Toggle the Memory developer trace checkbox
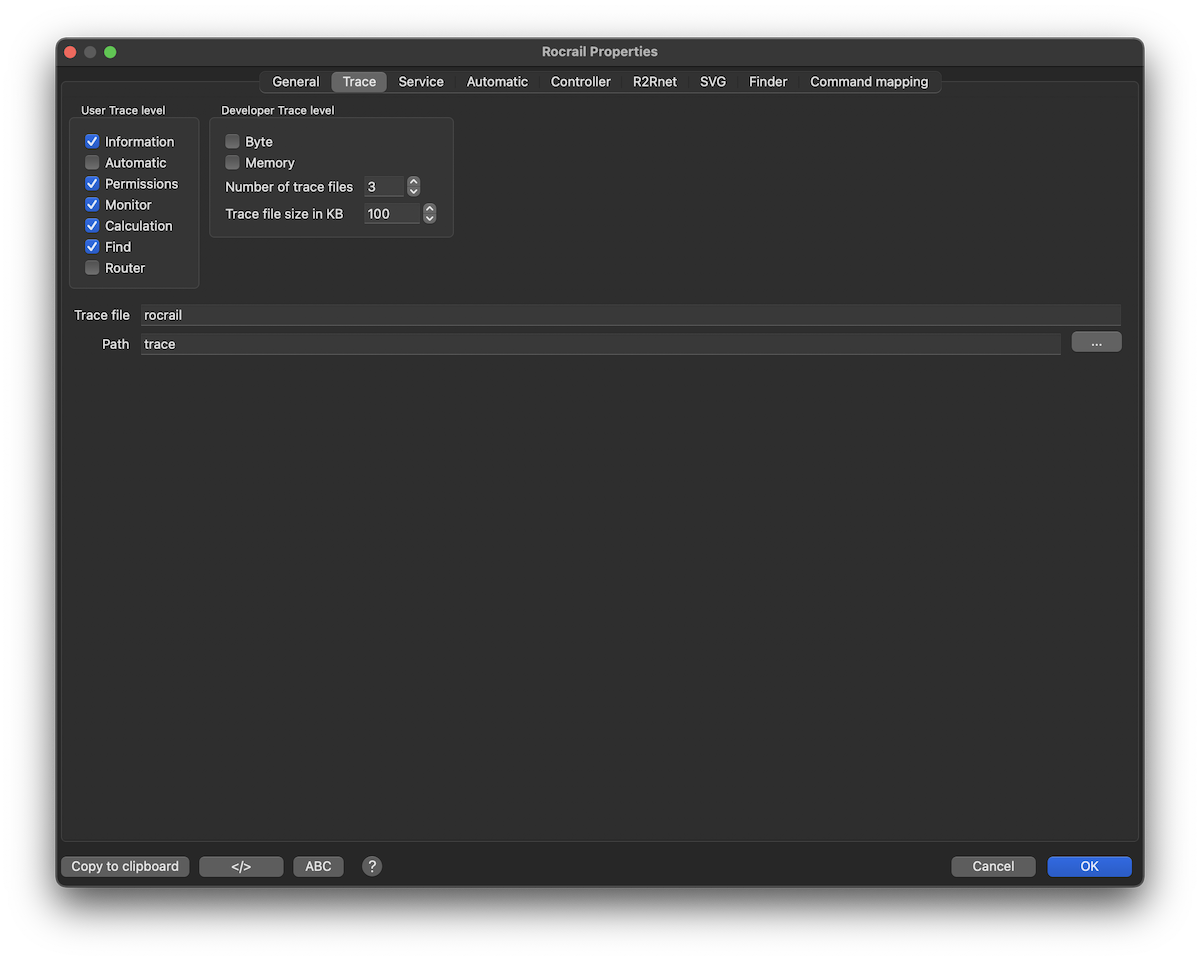The height and width of the screenshot is (961, 1200). (232, 163)
